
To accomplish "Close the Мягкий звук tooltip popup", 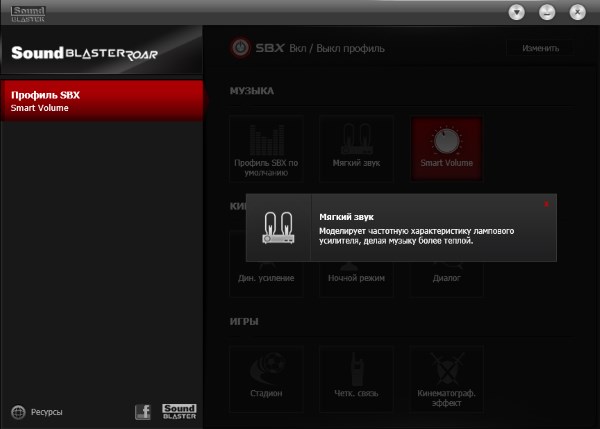I will click(546, 204).
